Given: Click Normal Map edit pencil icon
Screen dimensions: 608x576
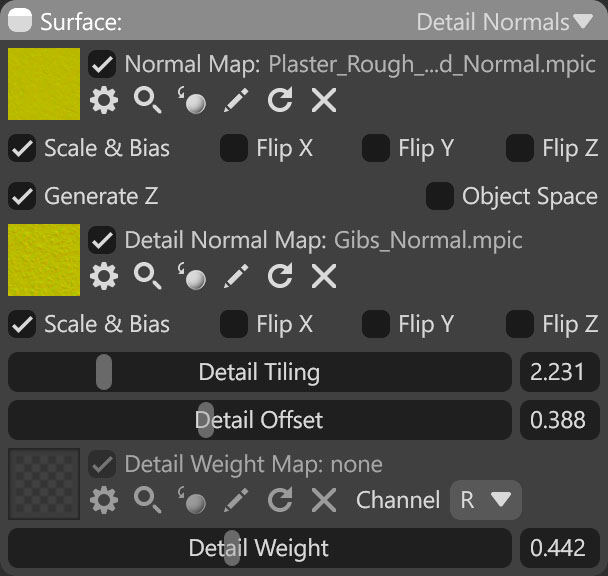Looking at the screenshot, I should coord(235,100).
